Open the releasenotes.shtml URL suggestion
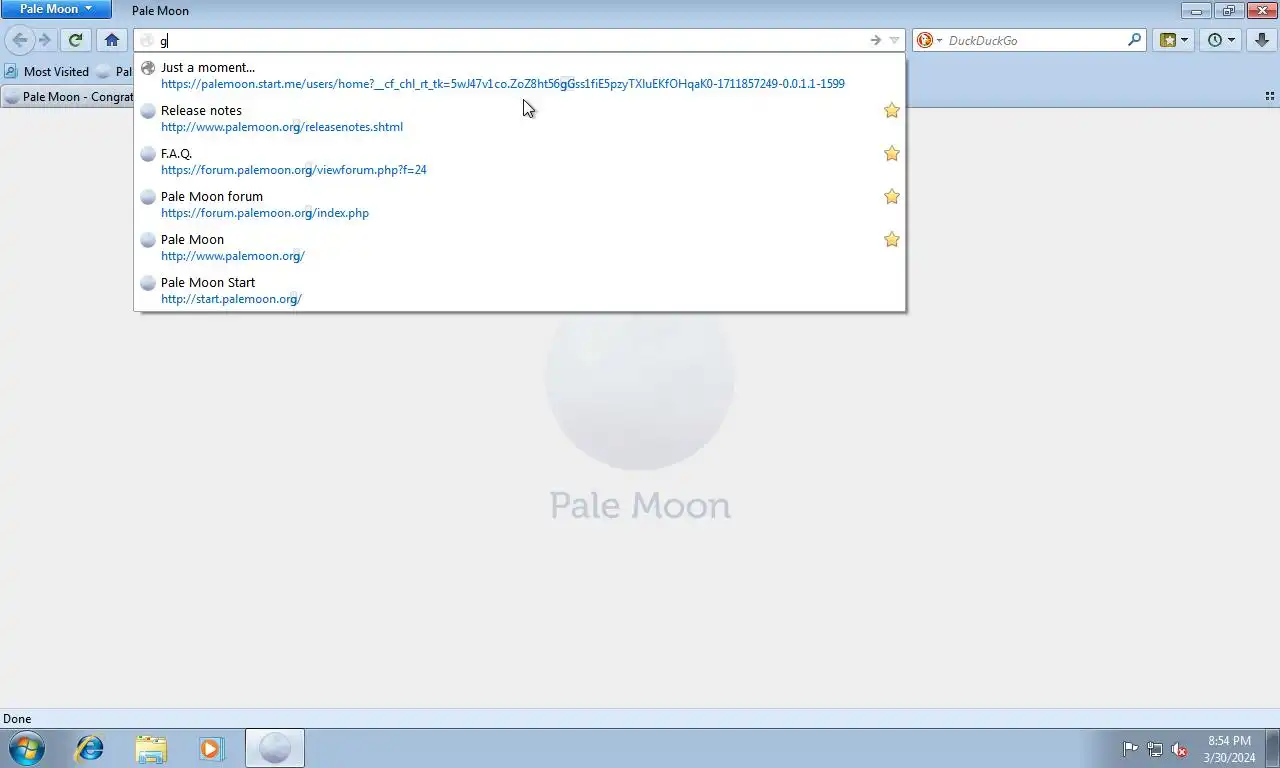This screenshot has width=1280, height=768. point(282,127)
